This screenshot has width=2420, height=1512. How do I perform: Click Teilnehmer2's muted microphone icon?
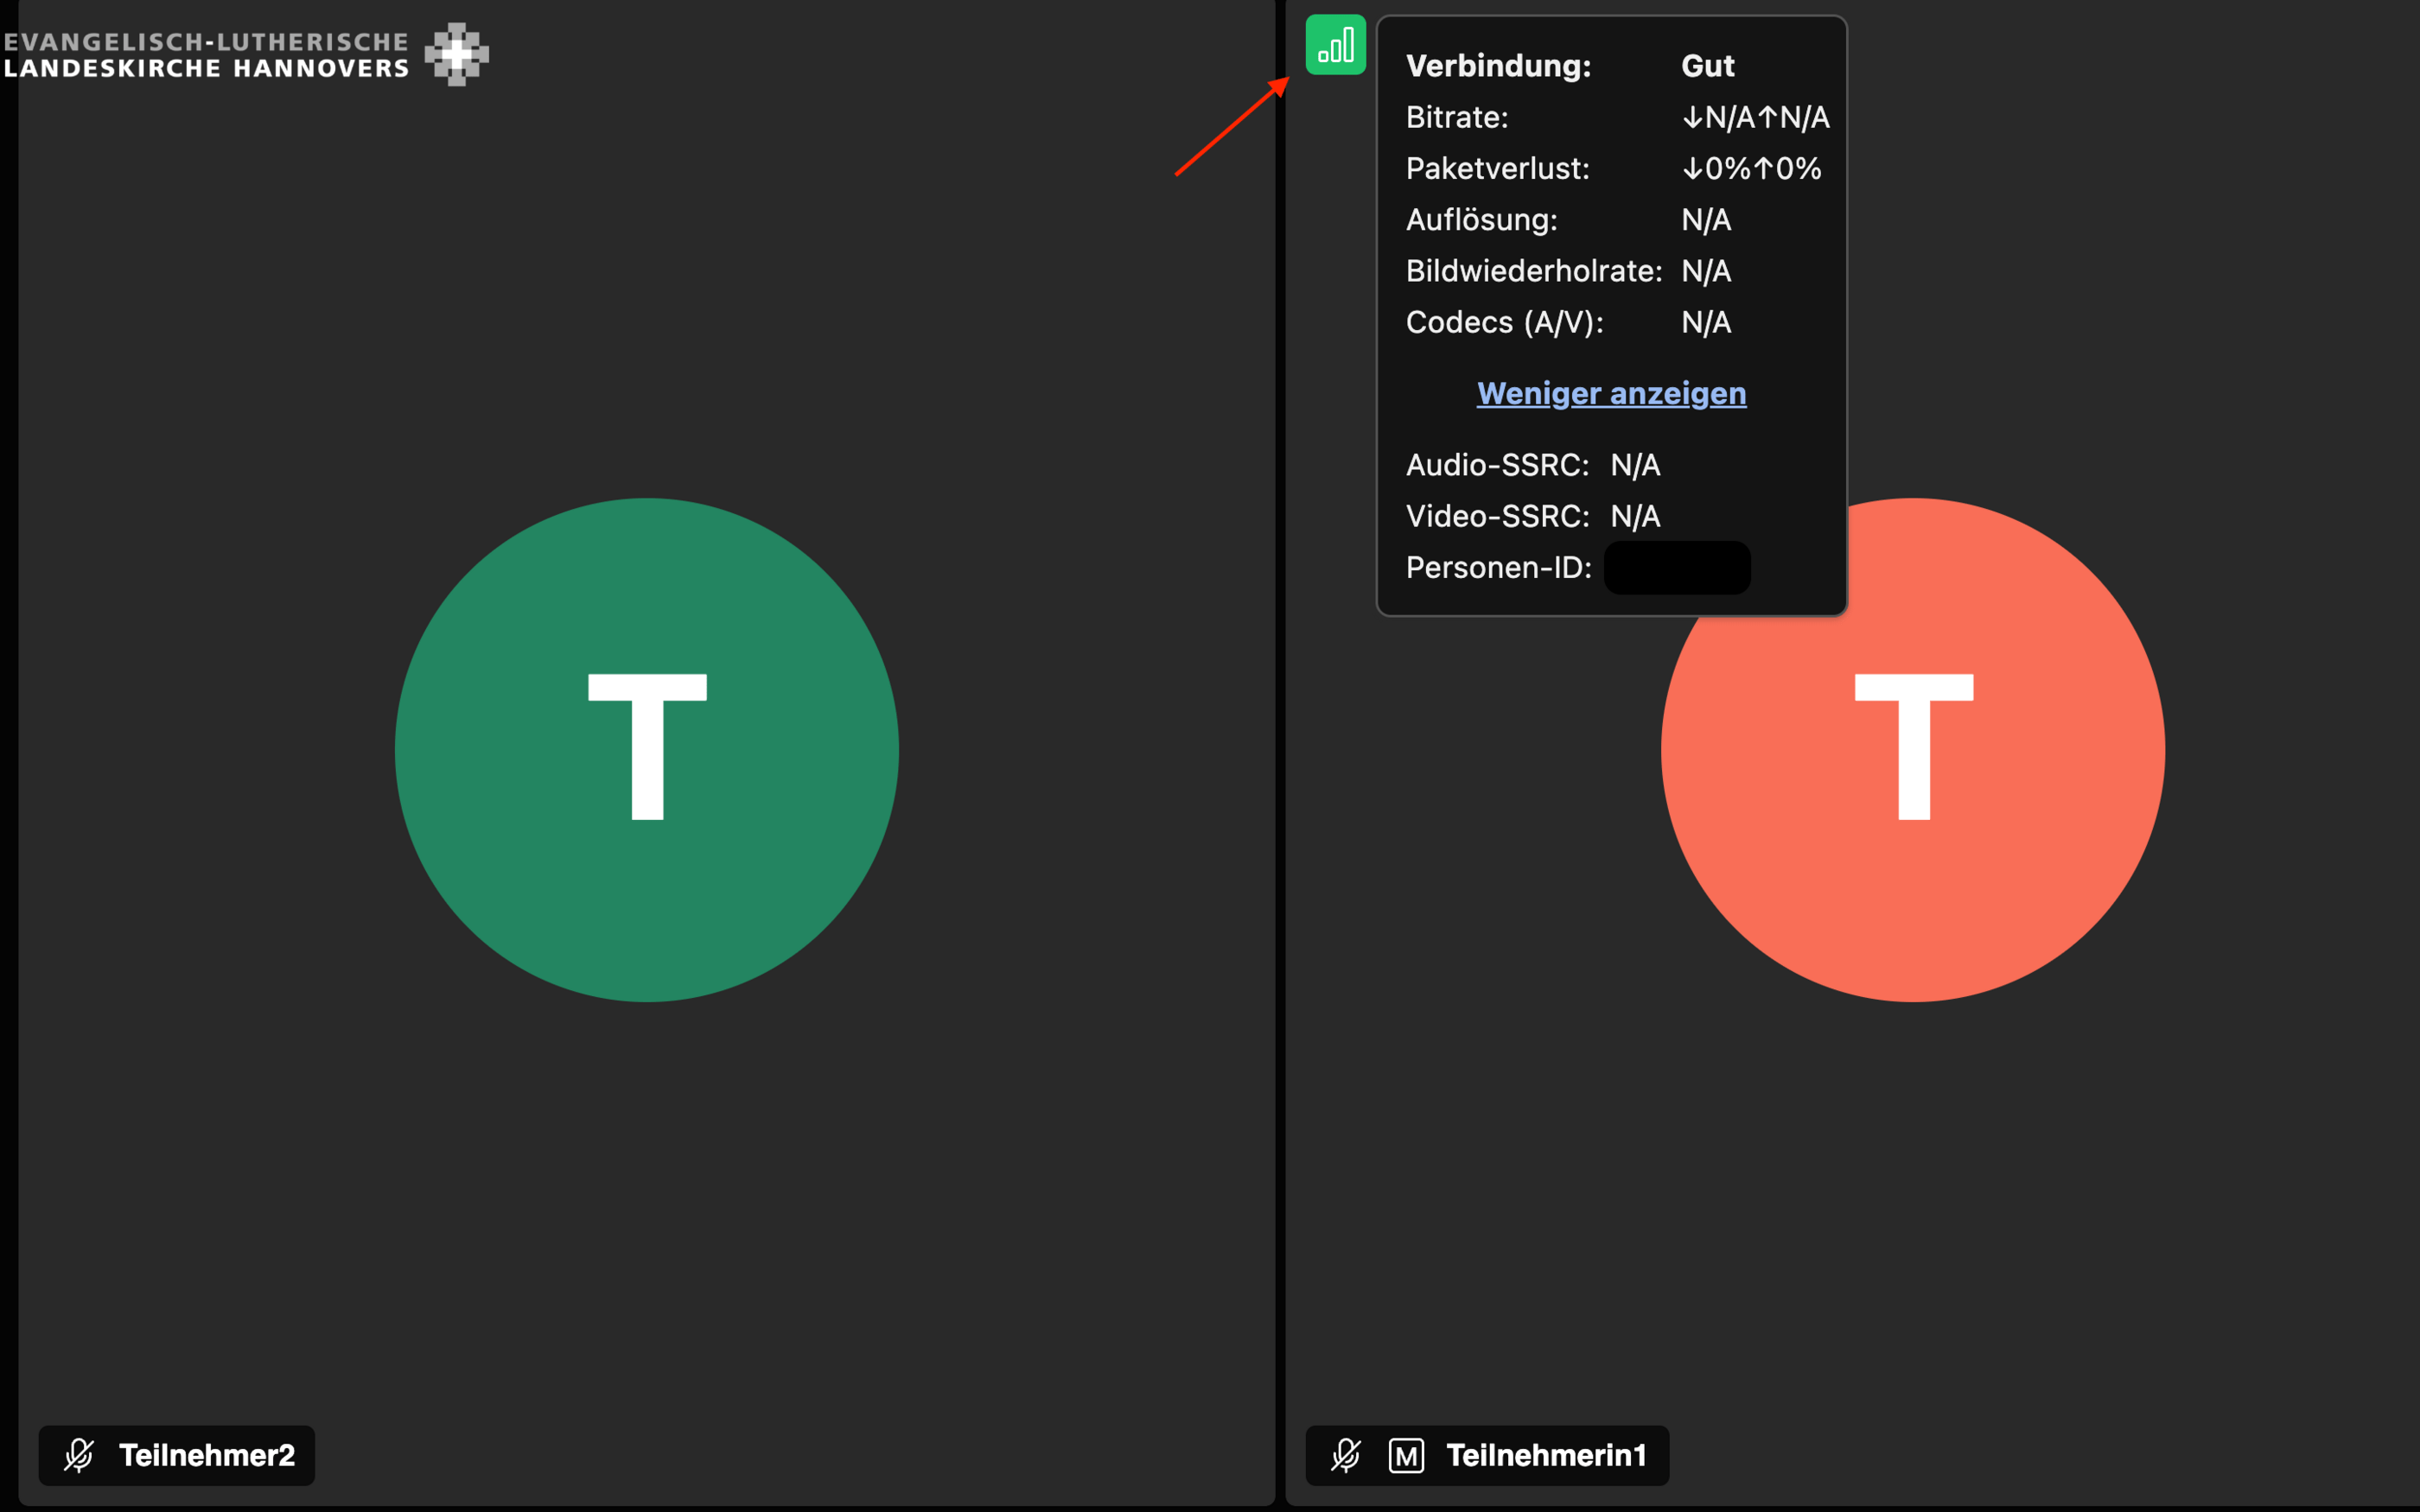(x=78, y=1455)
